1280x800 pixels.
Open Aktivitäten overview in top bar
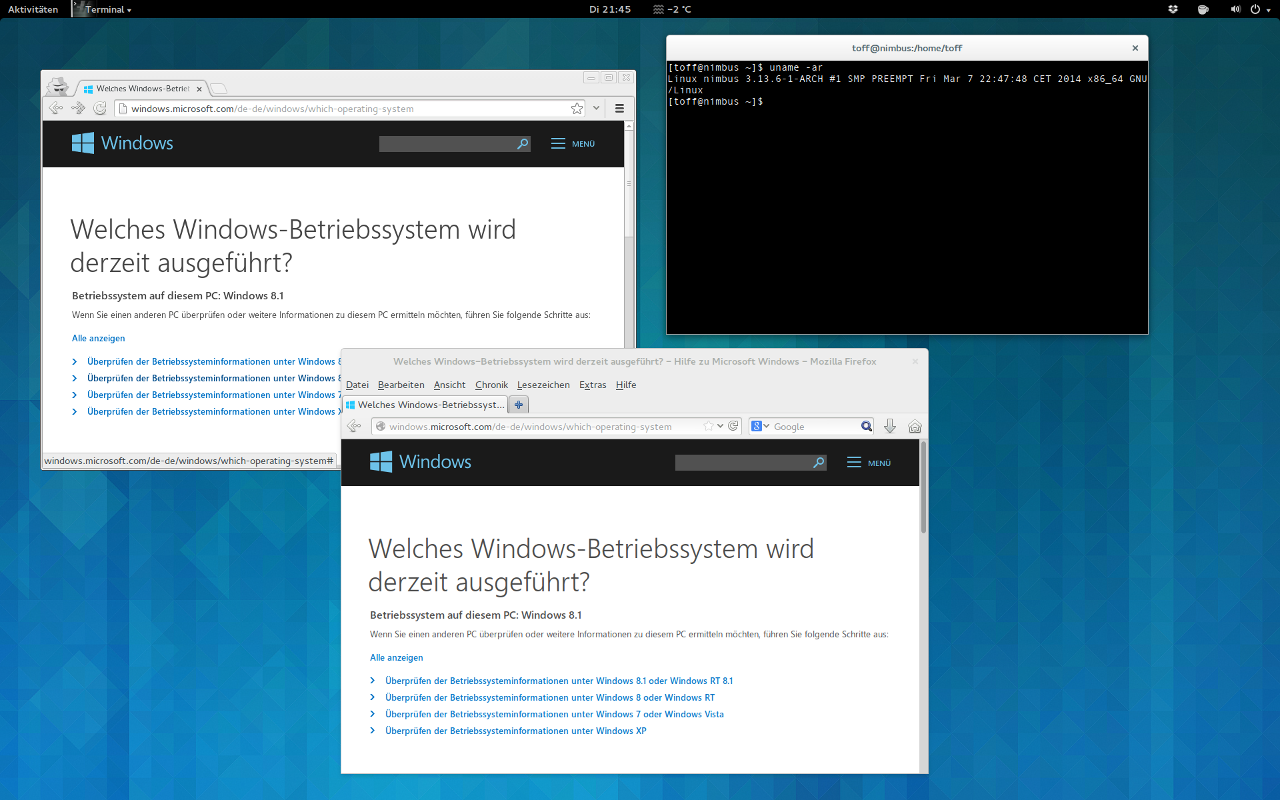33,9
